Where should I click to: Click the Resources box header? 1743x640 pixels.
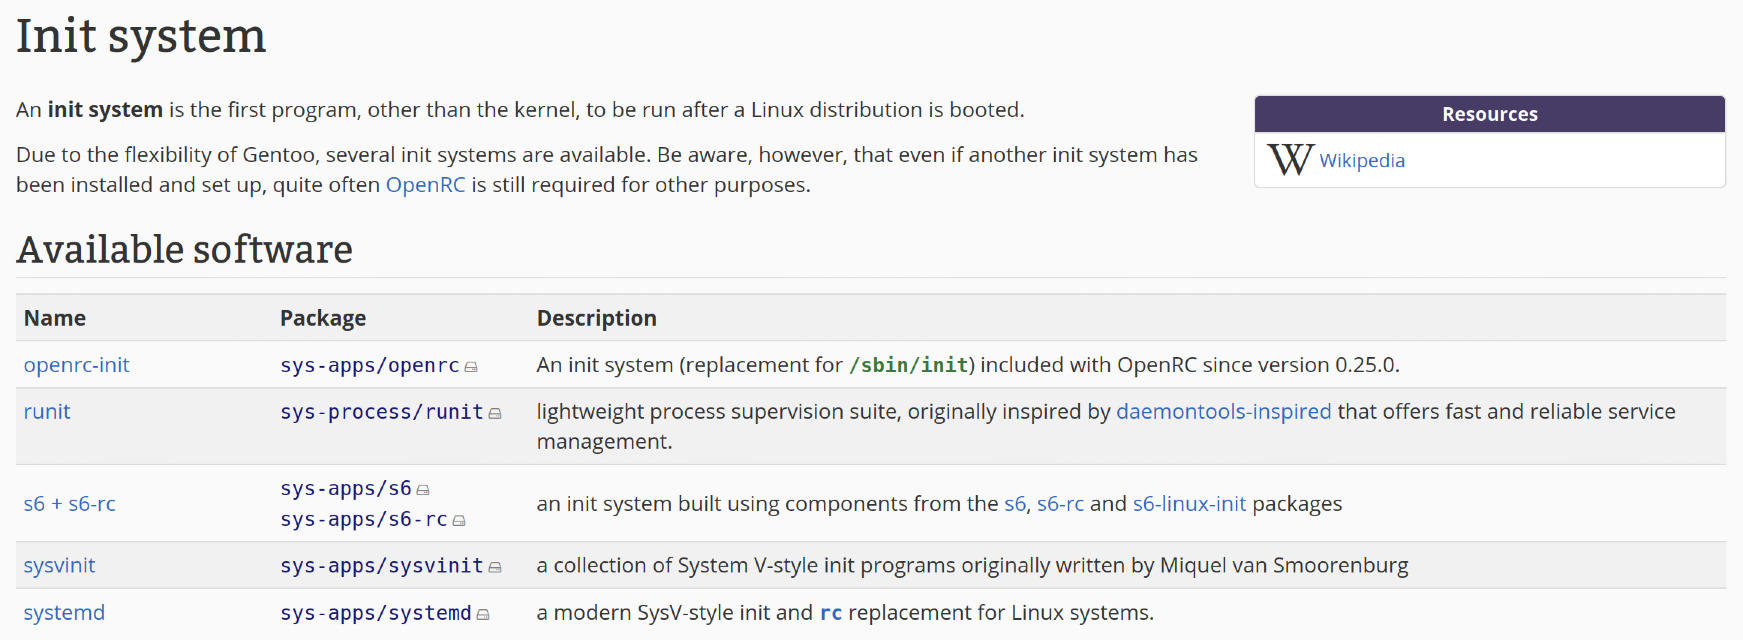tap(1490, 114)
